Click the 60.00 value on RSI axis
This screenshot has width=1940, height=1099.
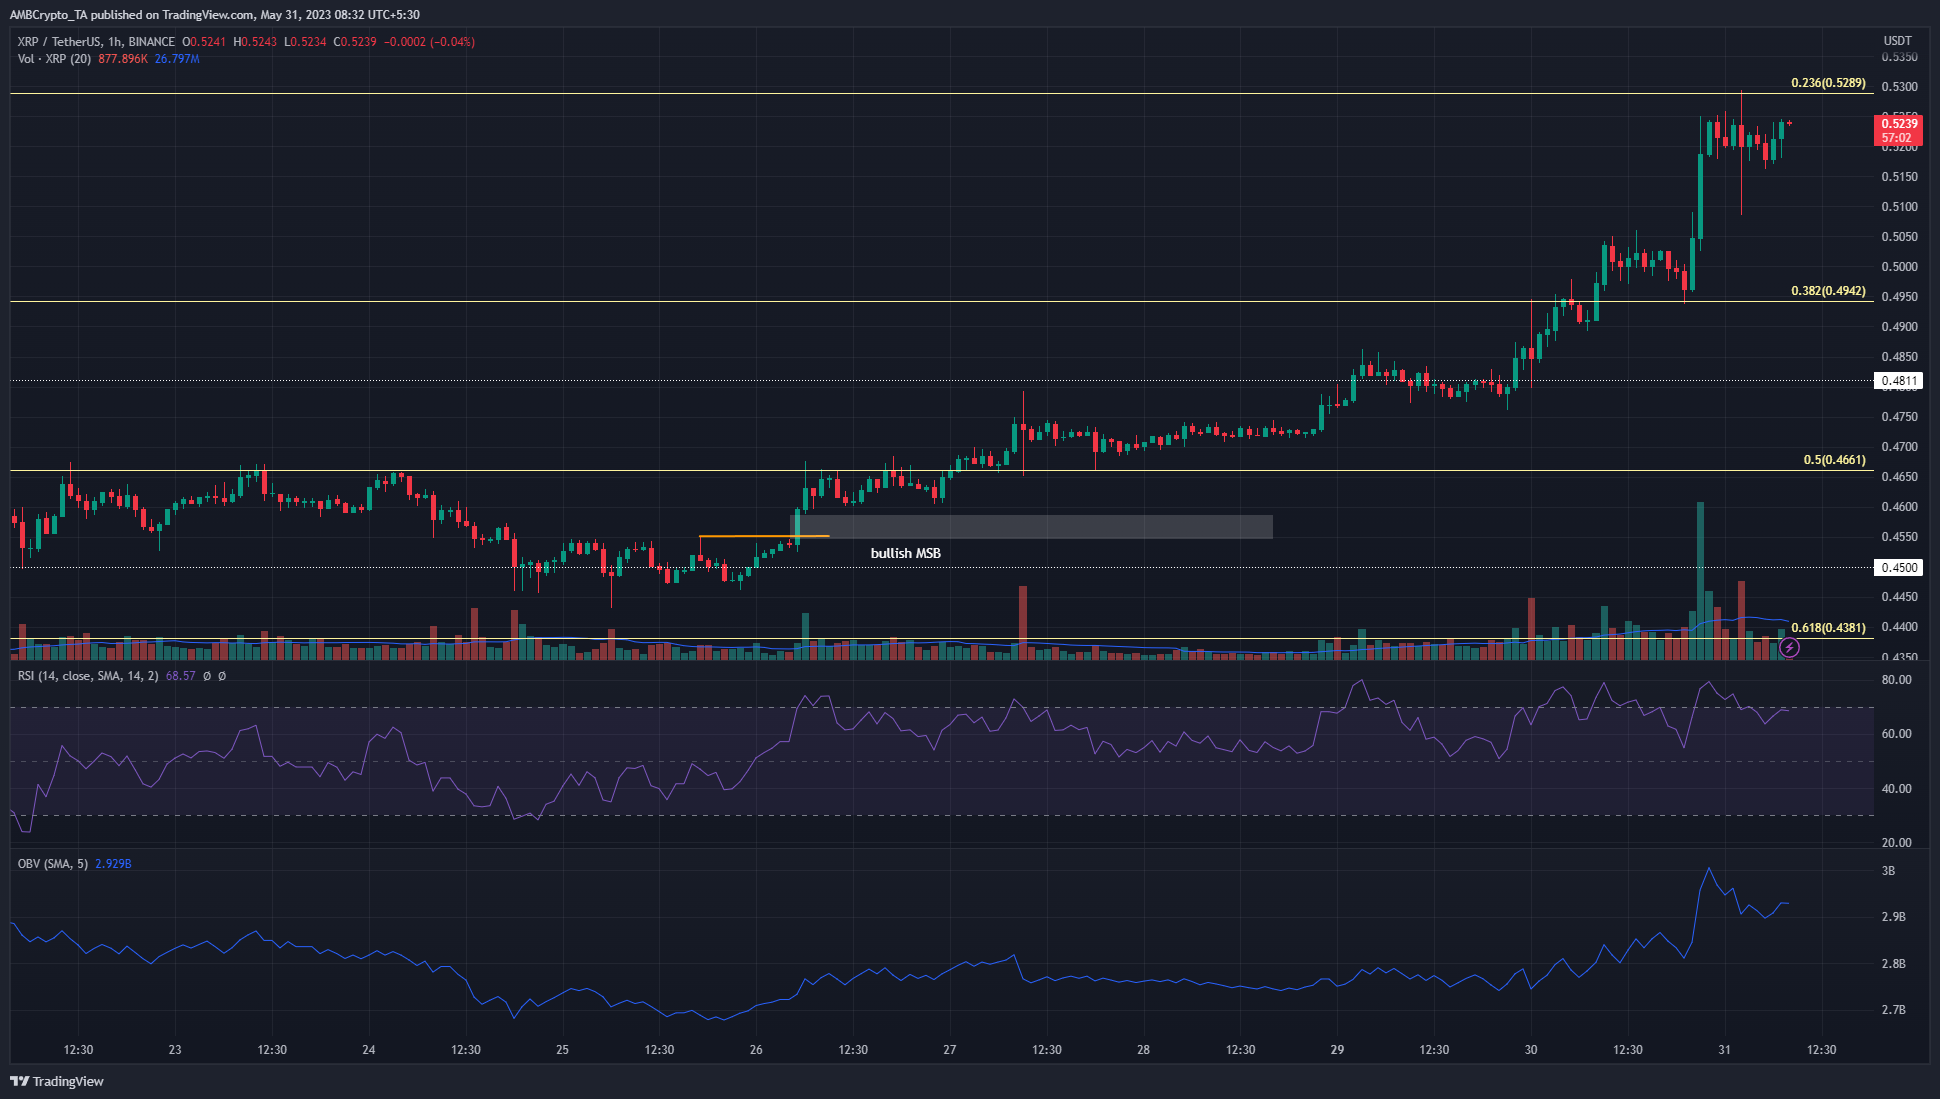(x=1896, y=734)
